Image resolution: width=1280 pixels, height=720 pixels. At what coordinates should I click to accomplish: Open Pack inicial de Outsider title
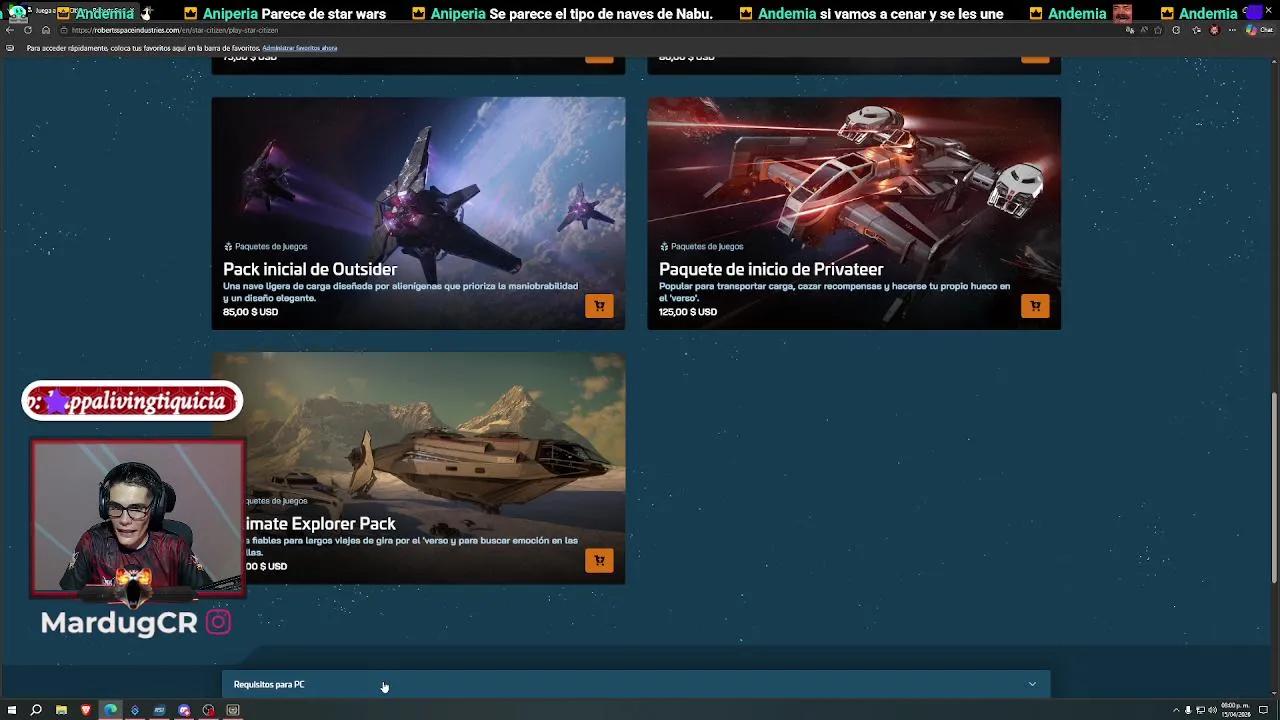click(310, 269)
